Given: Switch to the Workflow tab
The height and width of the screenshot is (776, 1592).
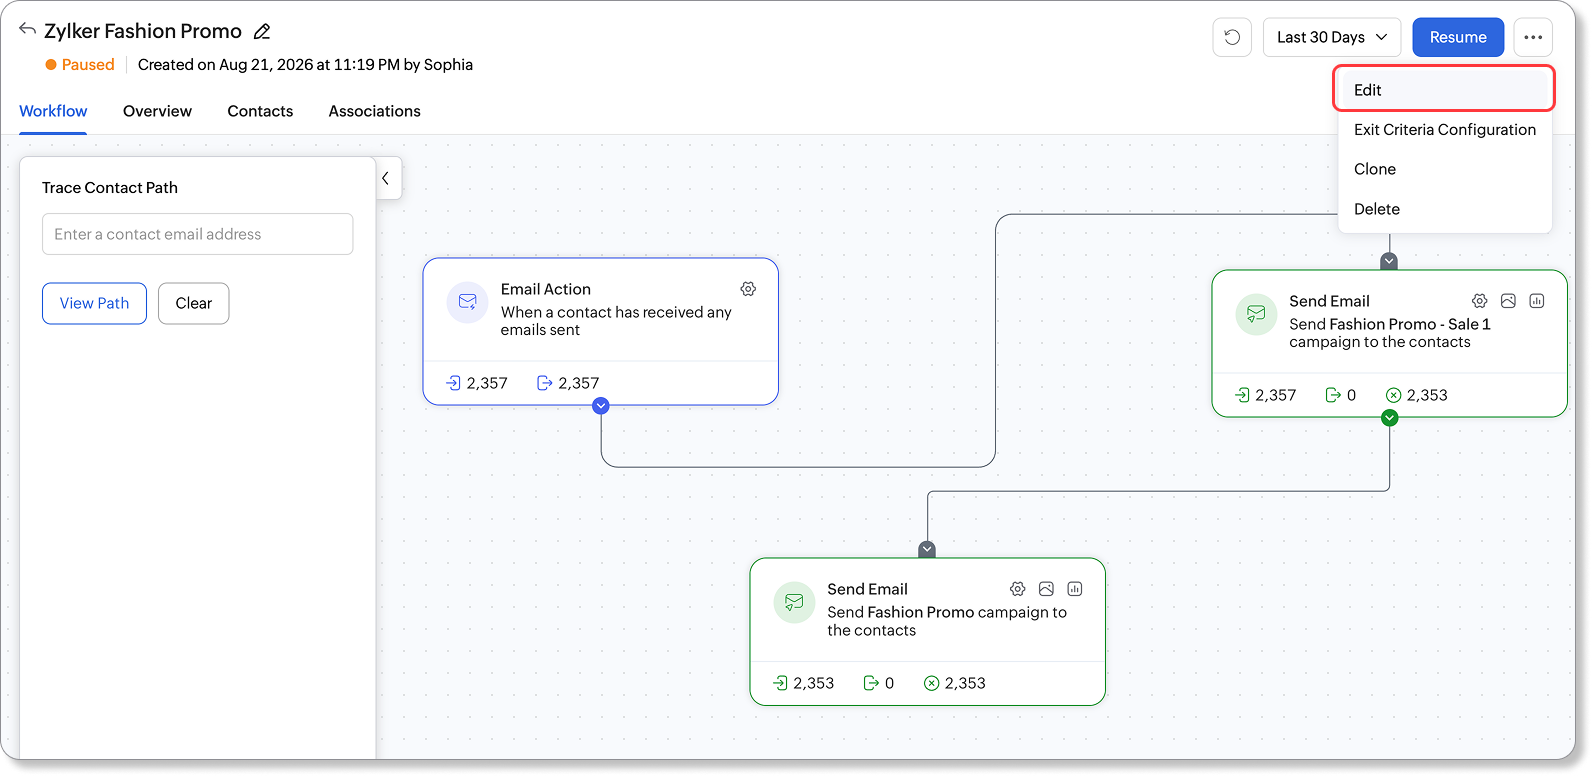Looking at the screenshot, I should 53,111.
